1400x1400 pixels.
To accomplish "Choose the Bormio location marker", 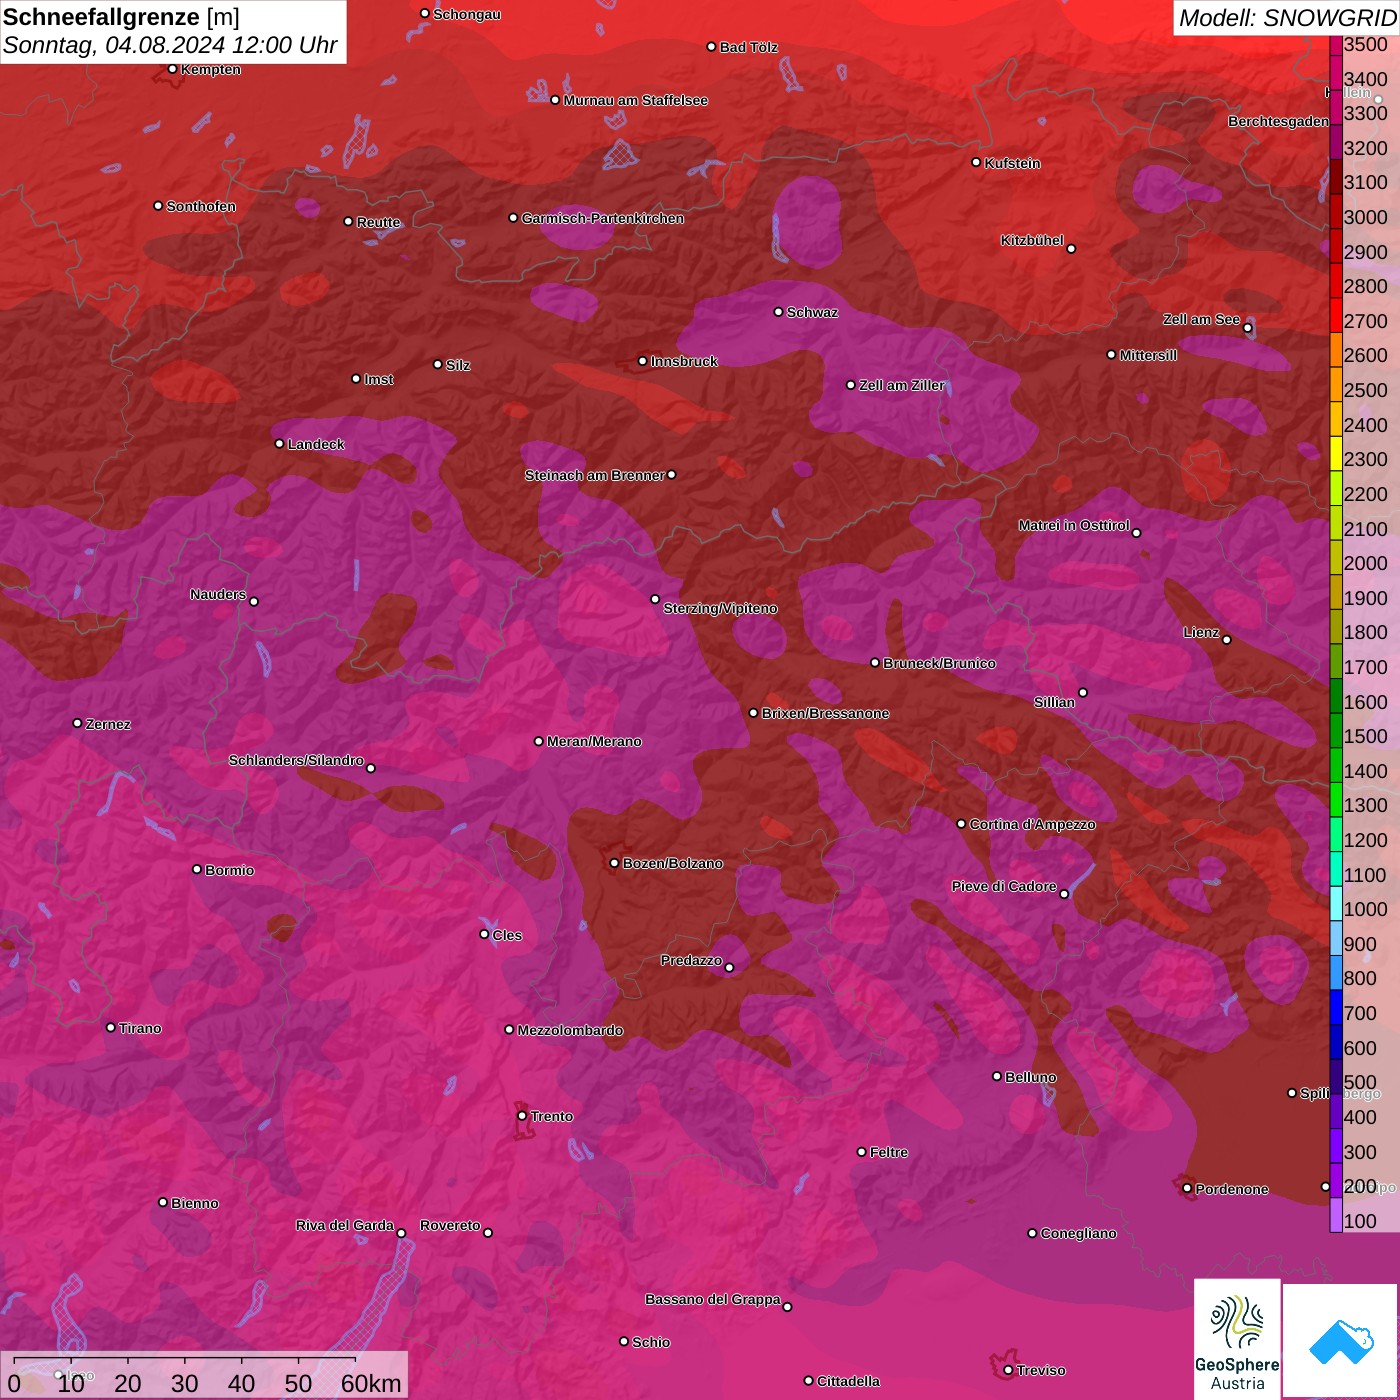I will [197, 869].
